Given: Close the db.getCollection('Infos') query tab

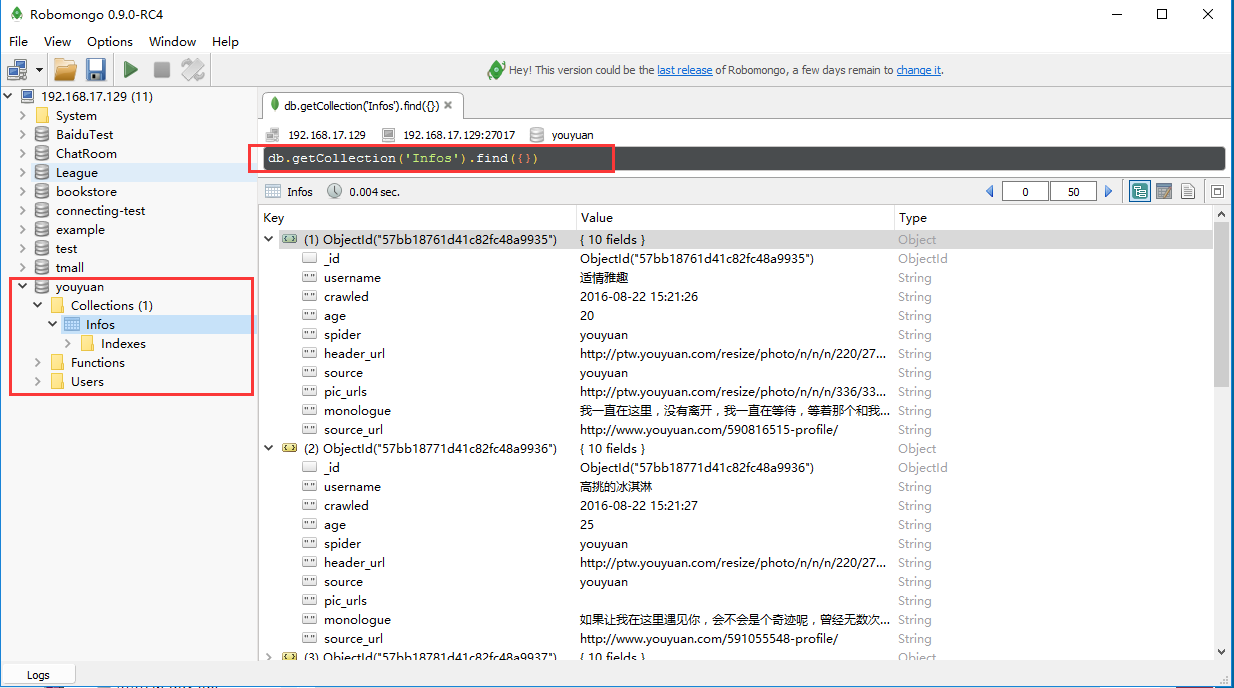Looking at the screenshot, I should pos(448,105).
